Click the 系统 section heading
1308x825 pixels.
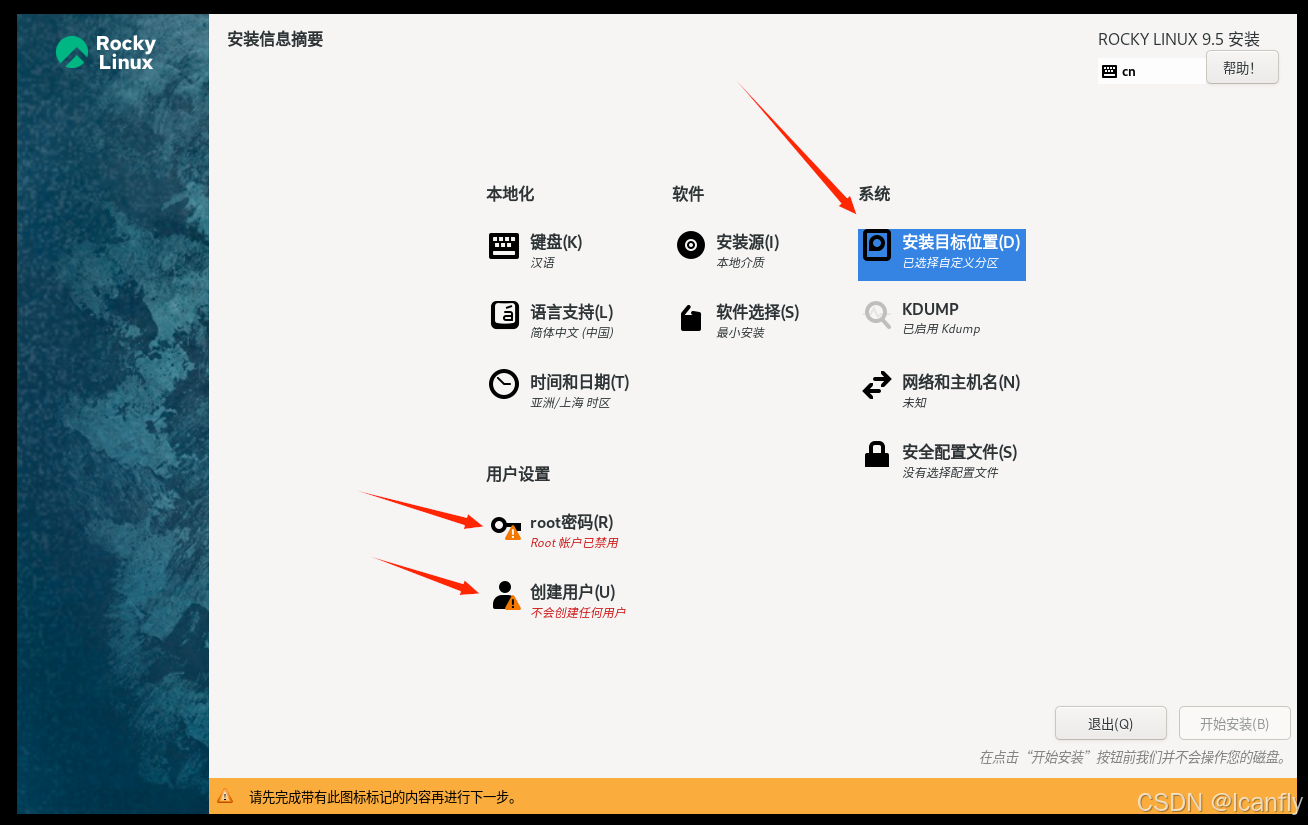[874, 194]
